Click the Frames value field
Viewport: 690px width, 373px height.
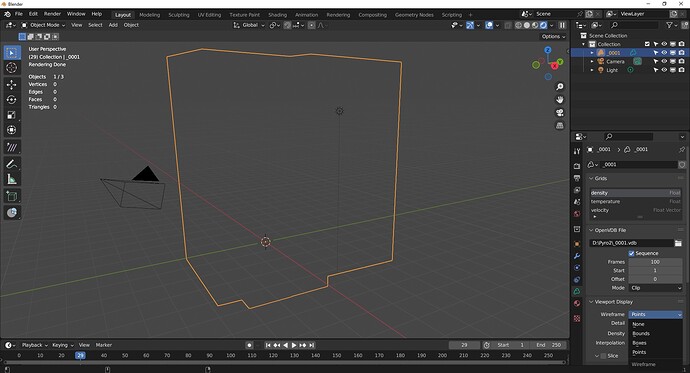655,262
